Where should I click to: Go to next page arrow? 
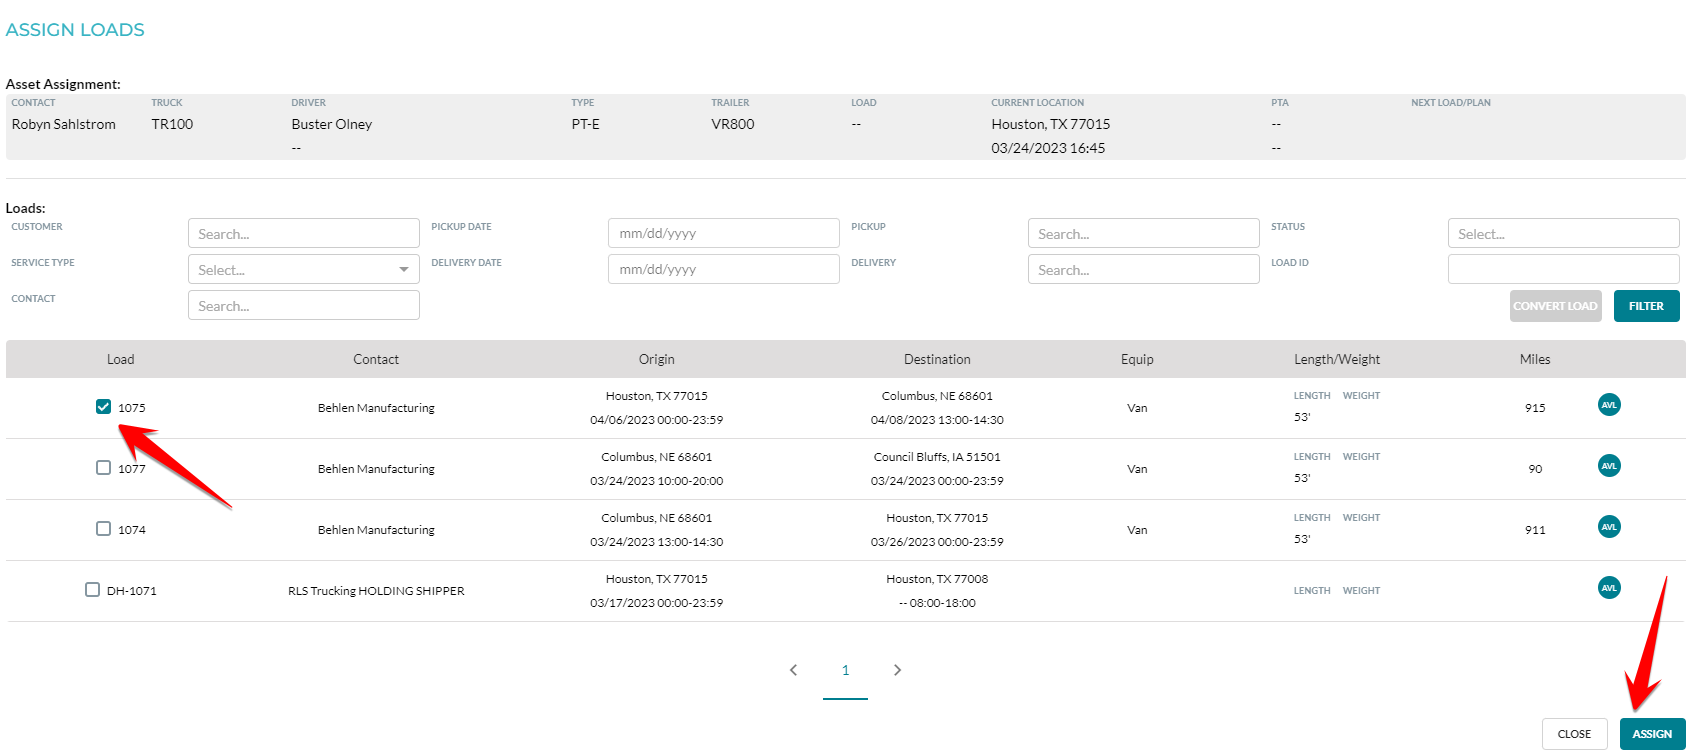(897, 670)
